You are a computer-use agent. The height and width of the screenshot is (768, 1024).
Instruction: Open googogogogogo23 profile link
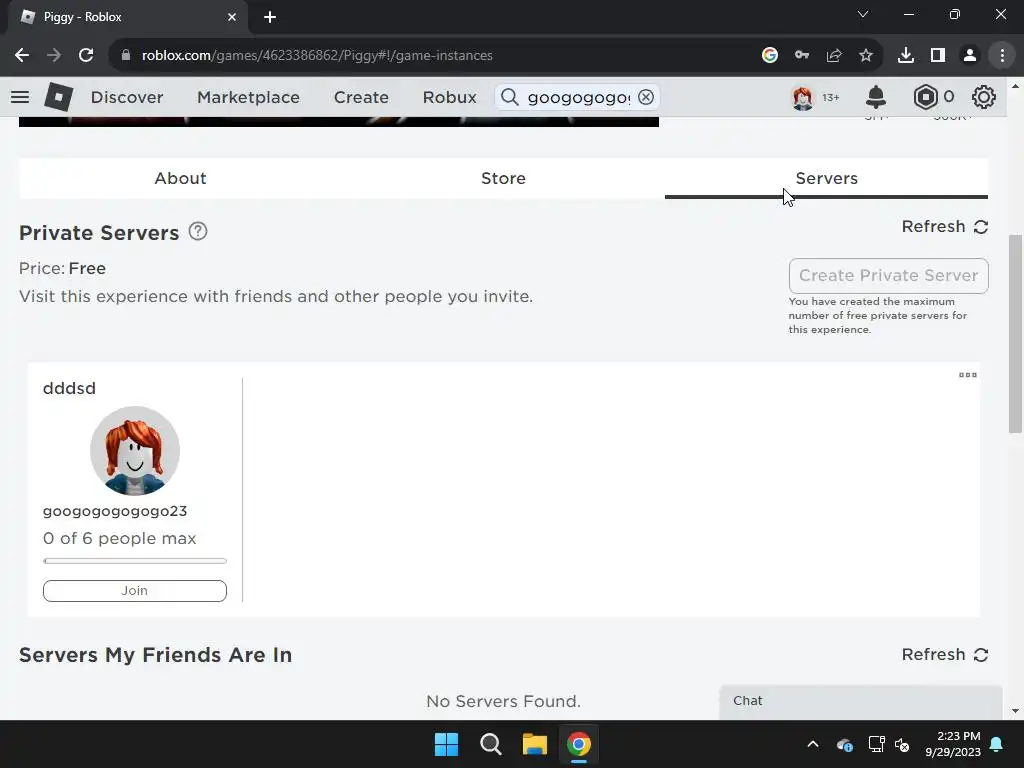click(x=115, y=511)
